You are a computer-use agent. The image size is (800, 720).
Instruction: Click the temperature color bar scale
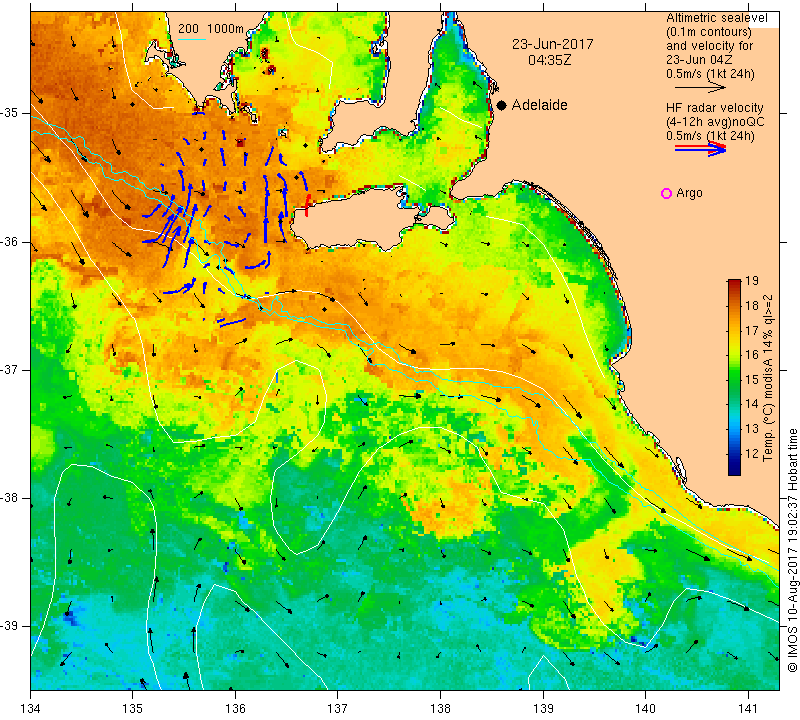[734, 377]
